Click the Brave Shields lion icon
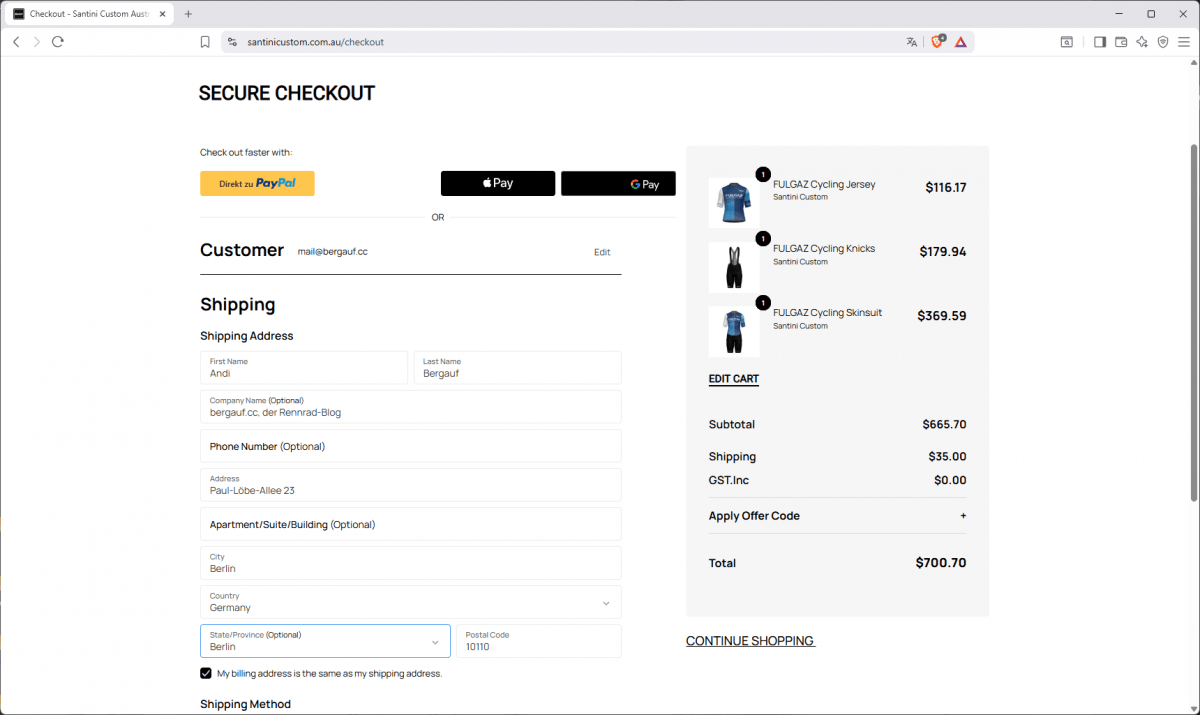 (938, 42)
